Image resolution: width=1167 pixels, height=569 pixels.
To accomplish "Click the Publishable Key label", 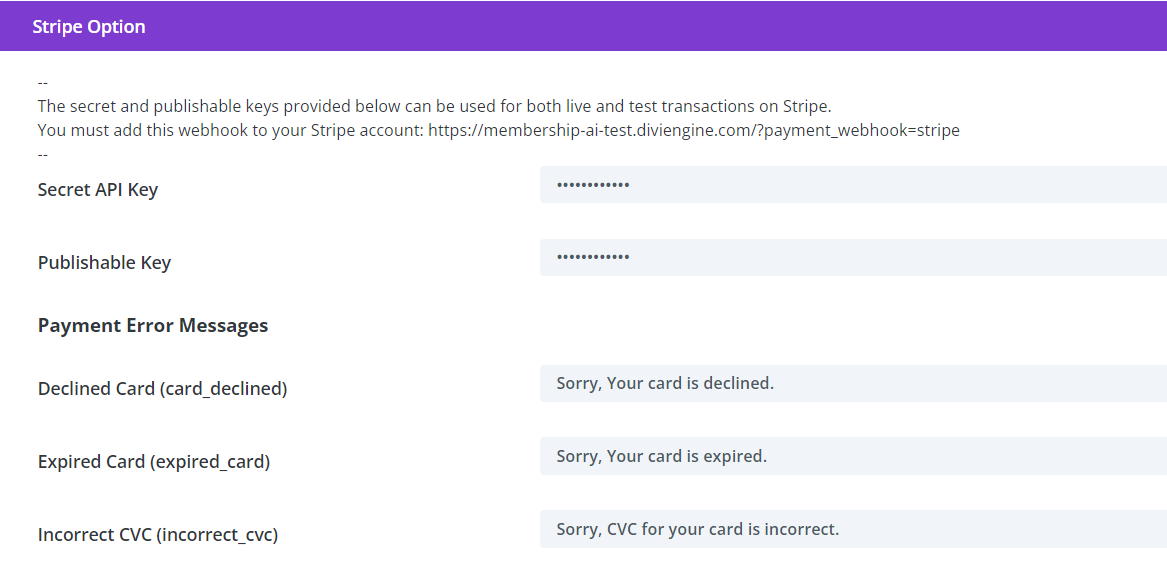I will 104,263.
